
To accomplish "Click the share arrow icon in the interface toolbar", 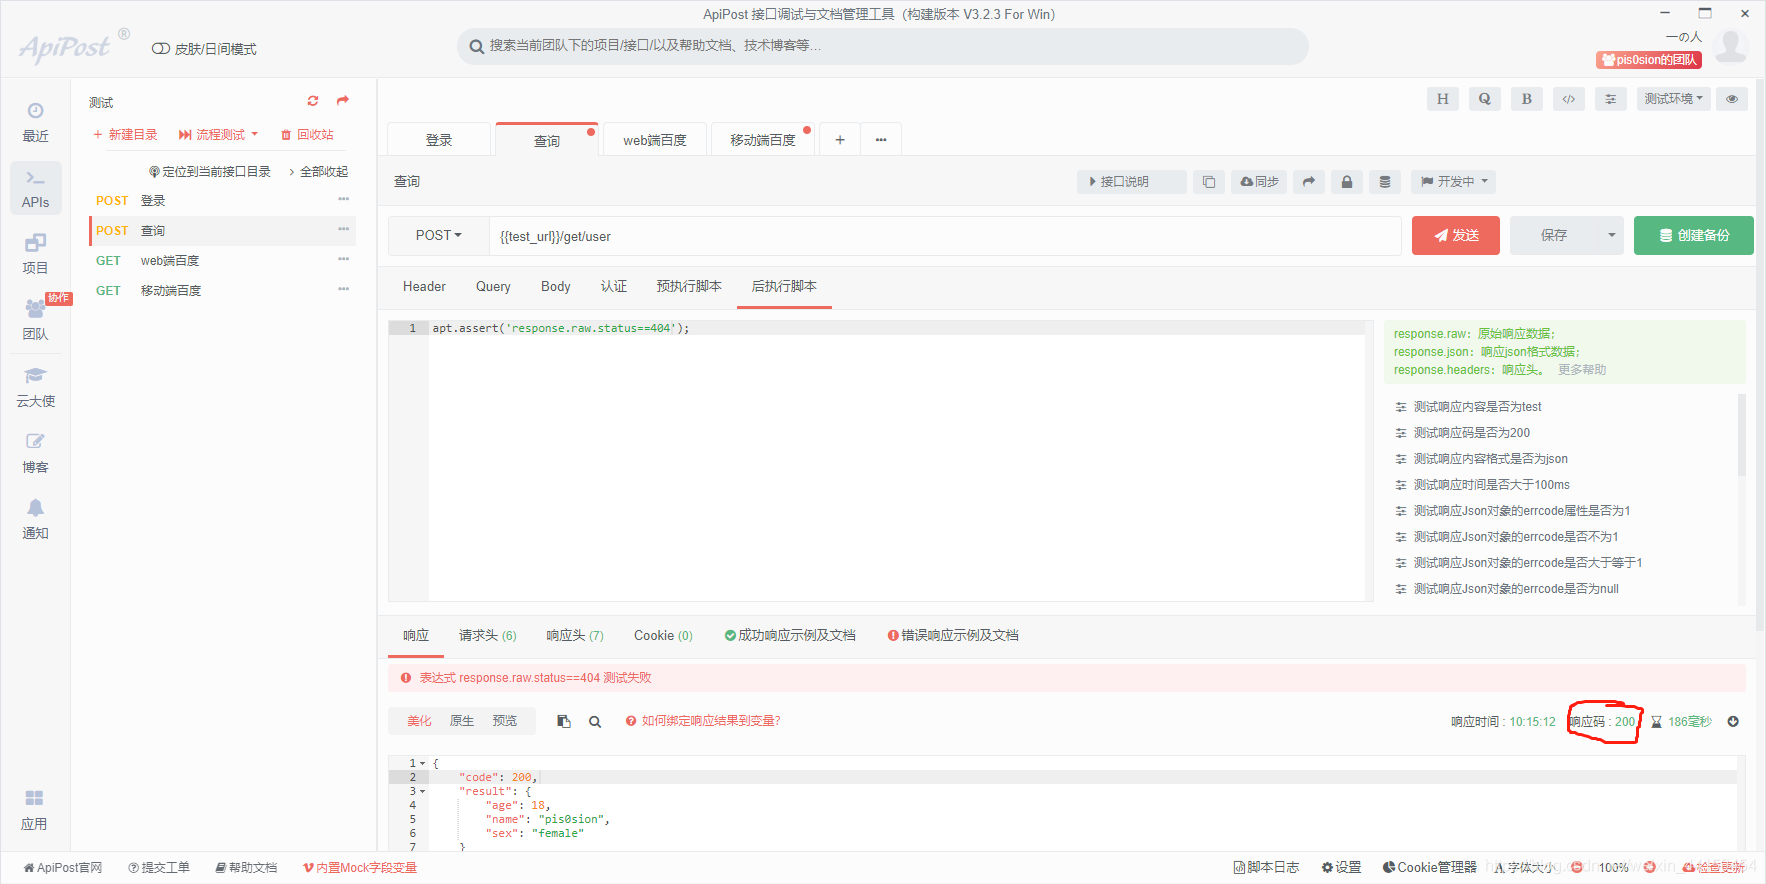I will pos(1309,182).
